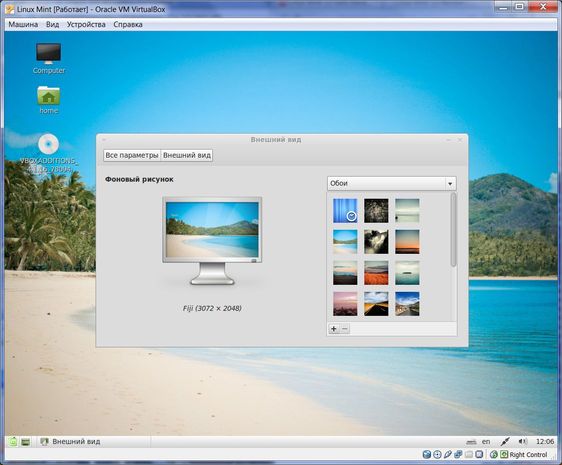Choose the orange sunset horizon wallpaper
This screenshot has height=465, width=562.
click(407, 242)
